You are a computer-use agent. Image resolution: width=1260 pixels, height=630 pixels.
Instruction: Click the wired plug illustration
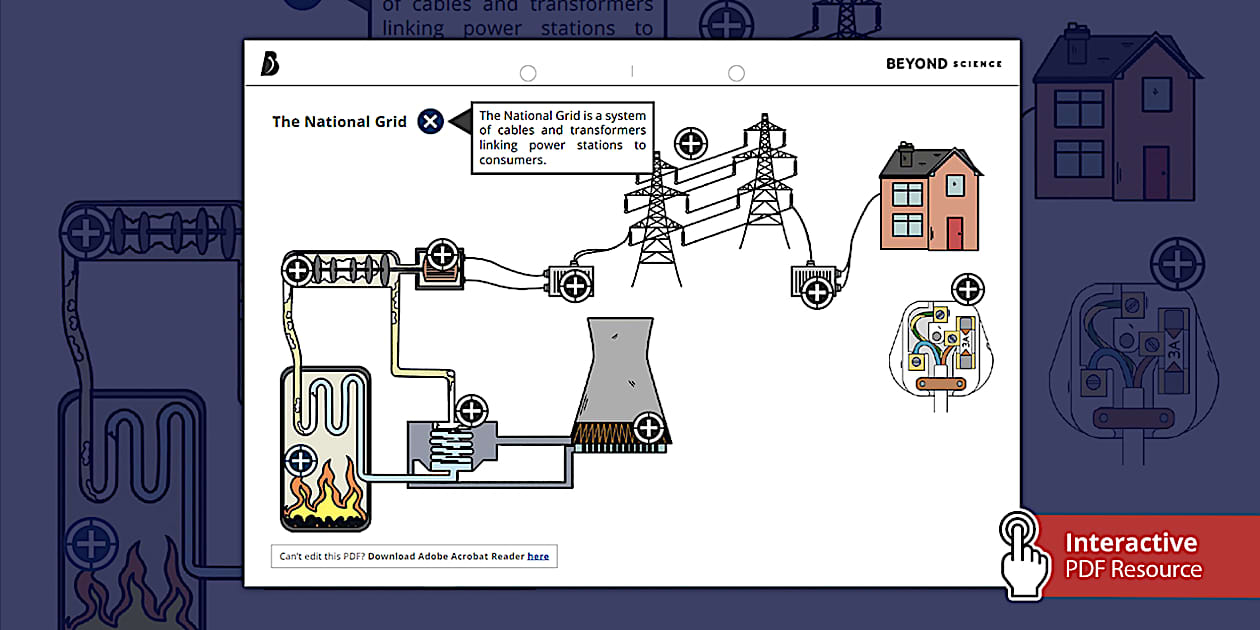pos(938,350)
